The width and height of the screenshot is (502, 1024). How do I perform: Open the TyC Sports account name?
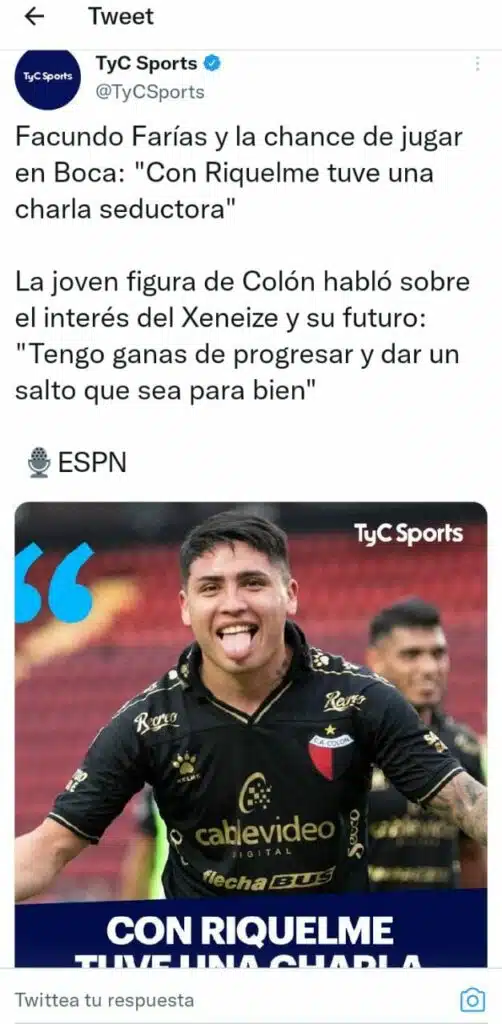pyautogui.click(x=147, y=64)
